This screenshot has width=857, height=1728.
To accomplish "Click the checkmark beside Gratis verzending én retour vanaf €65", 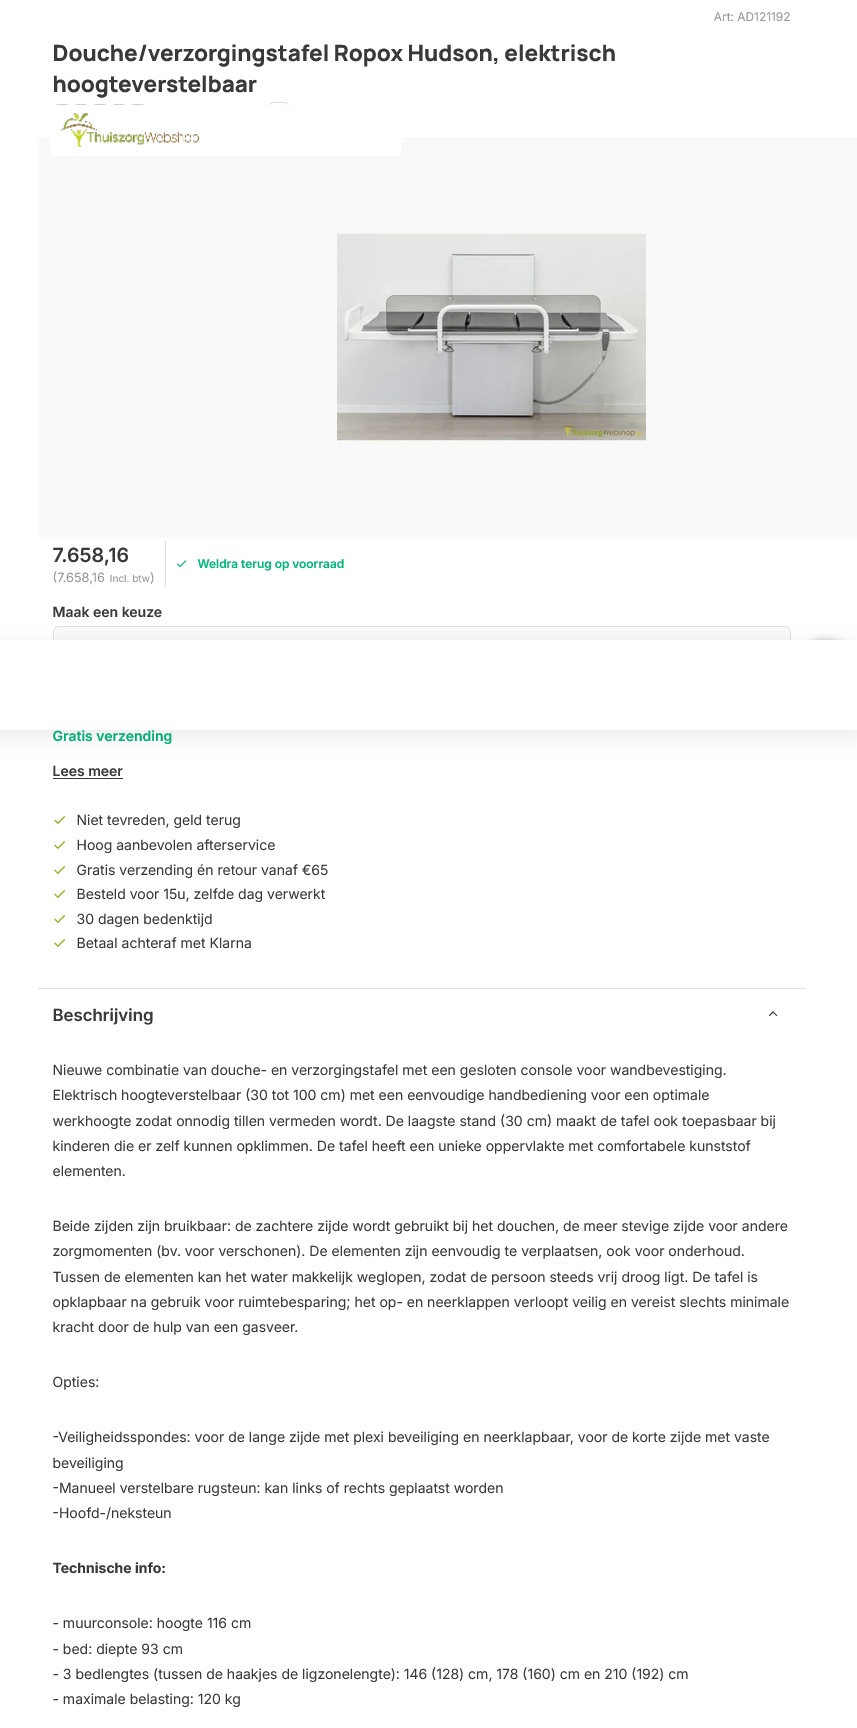I will (59, 869).
